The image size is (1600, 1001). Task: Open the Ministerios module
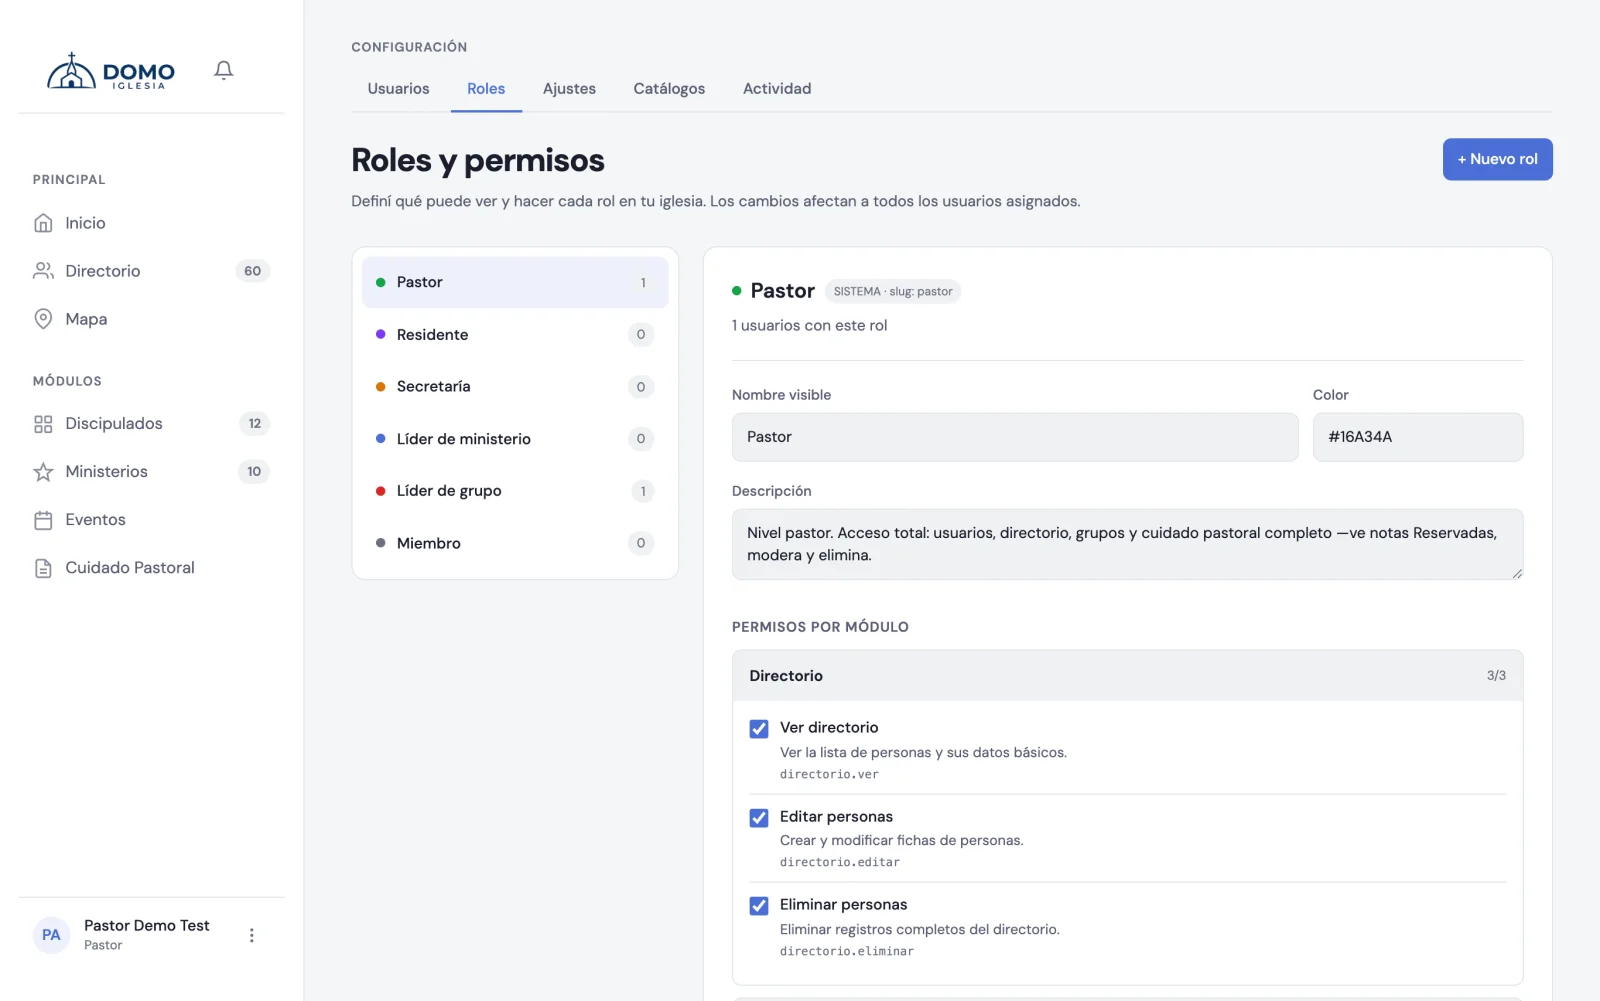pyautogui.click(x=151, y=472)
